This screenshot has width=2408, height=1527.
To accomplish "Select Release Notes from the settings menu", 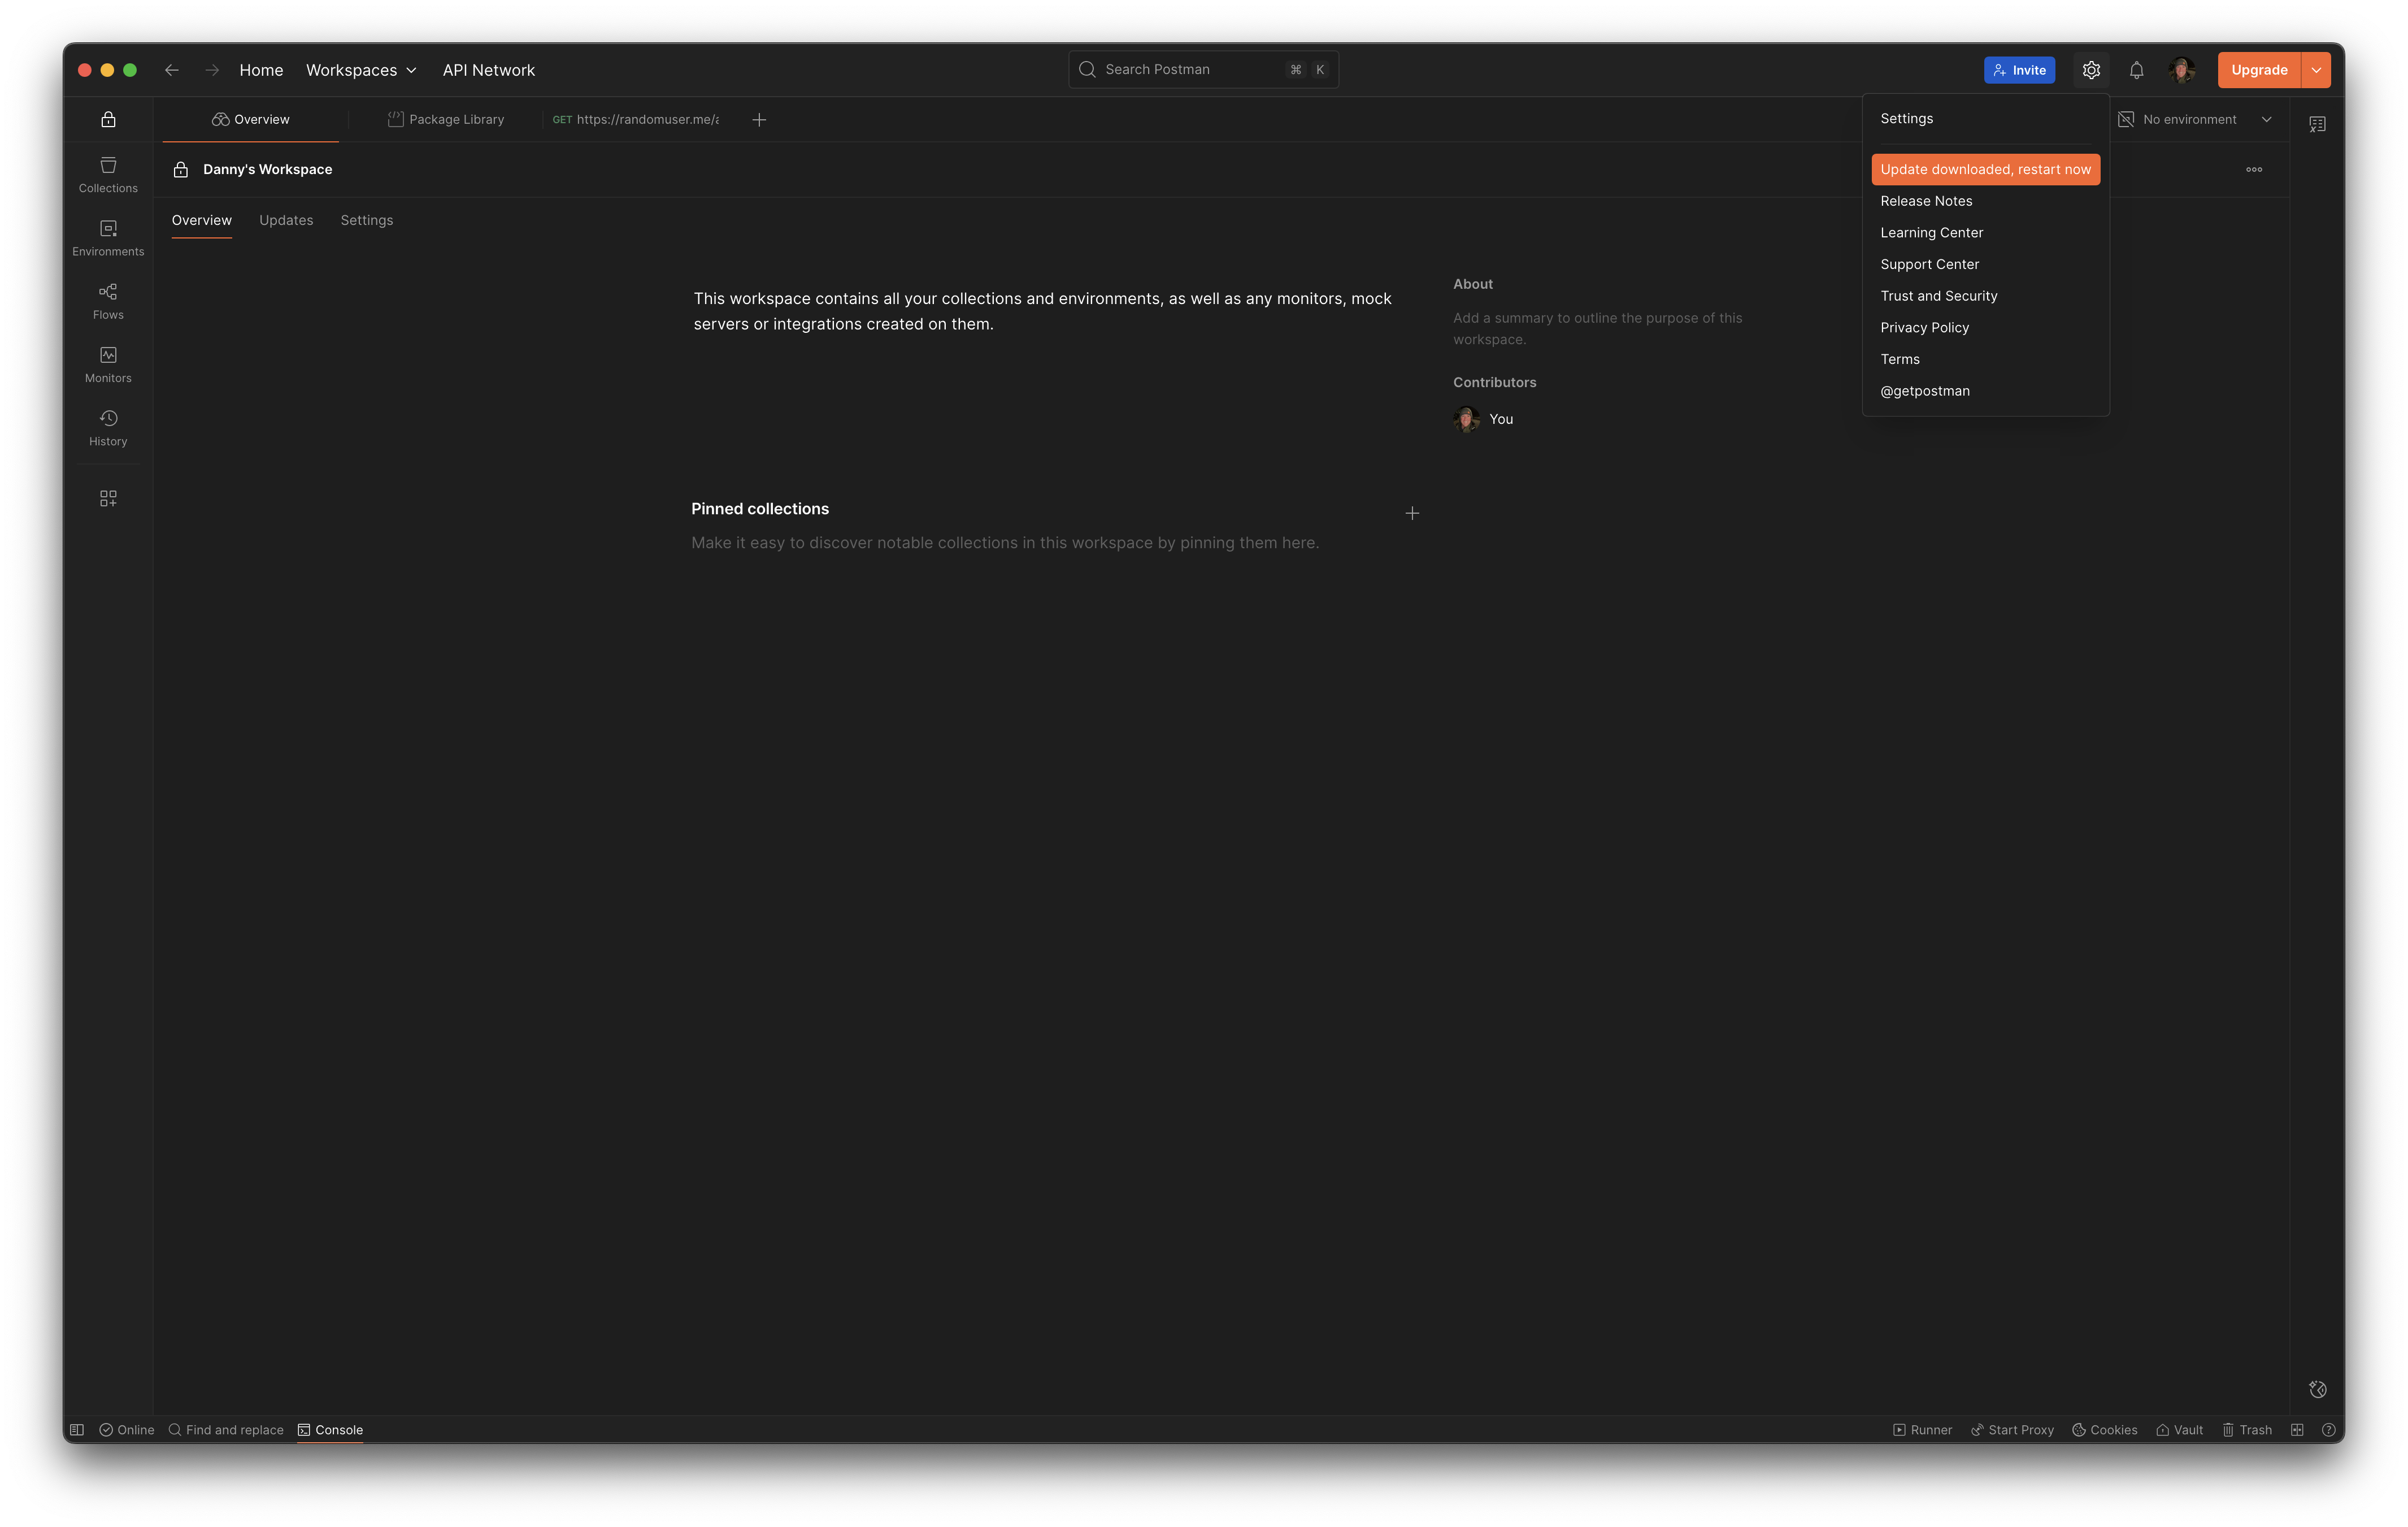I will (1926, 201).
